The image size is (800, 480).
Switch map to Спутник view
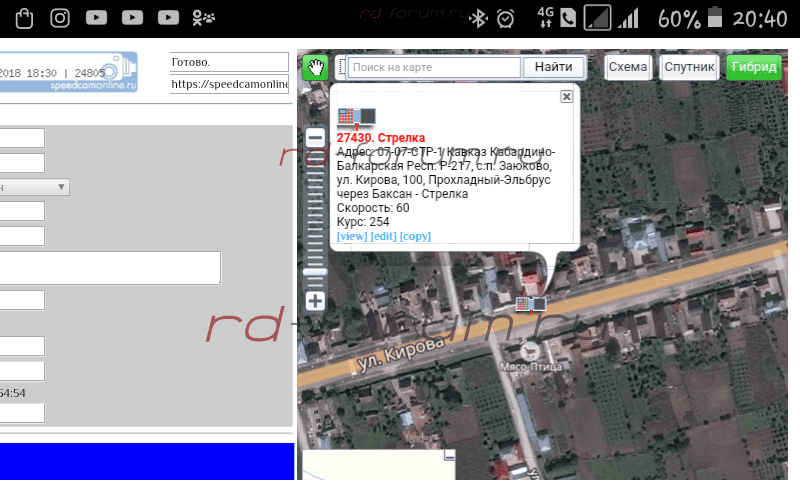click(x=689, y=68)
